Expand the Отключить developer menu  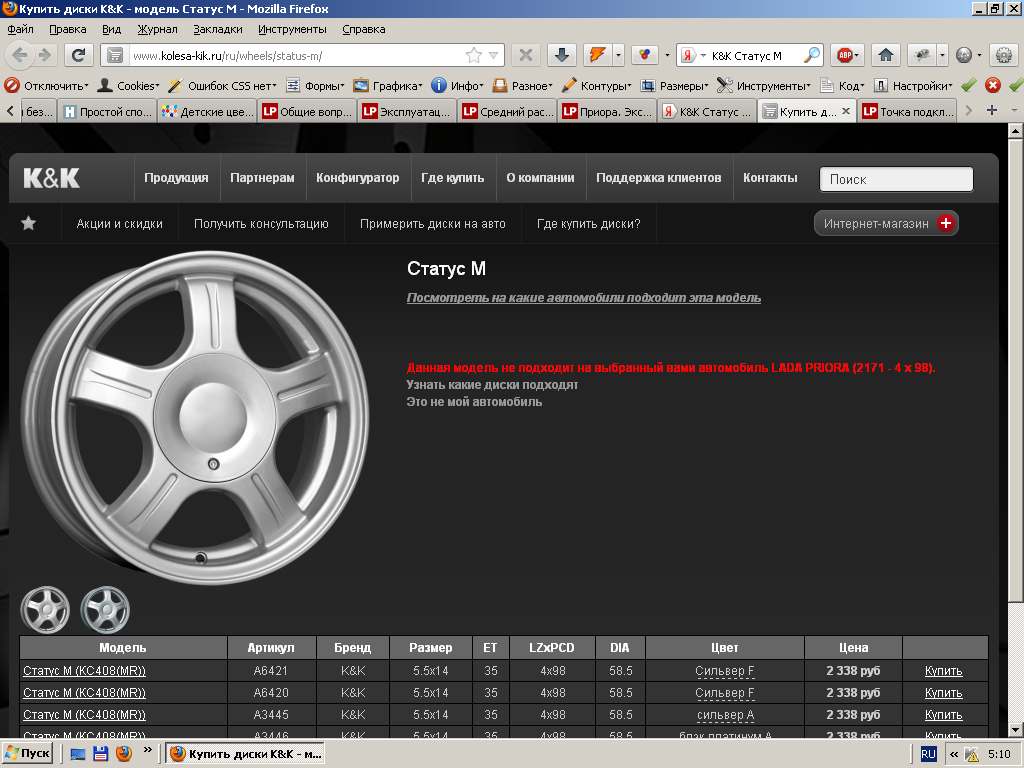(x=46, y=86)
